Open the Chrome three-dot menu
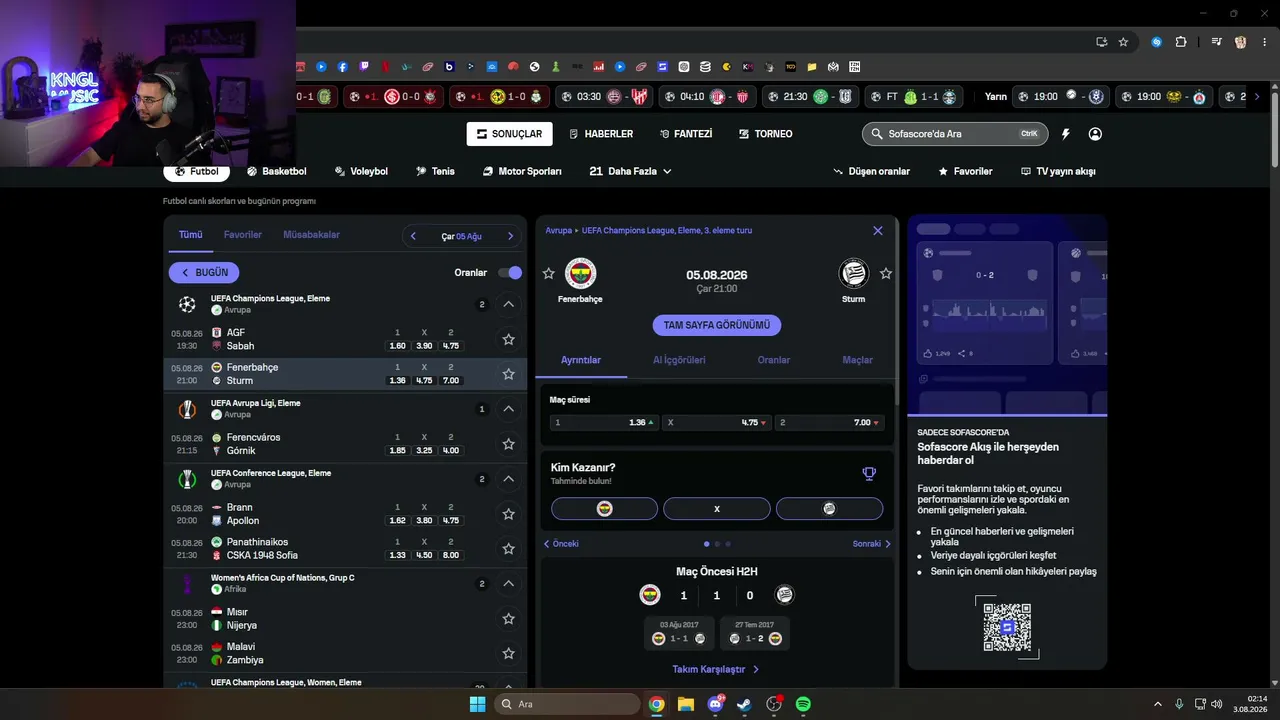1280x720 pixels. 1263,42
